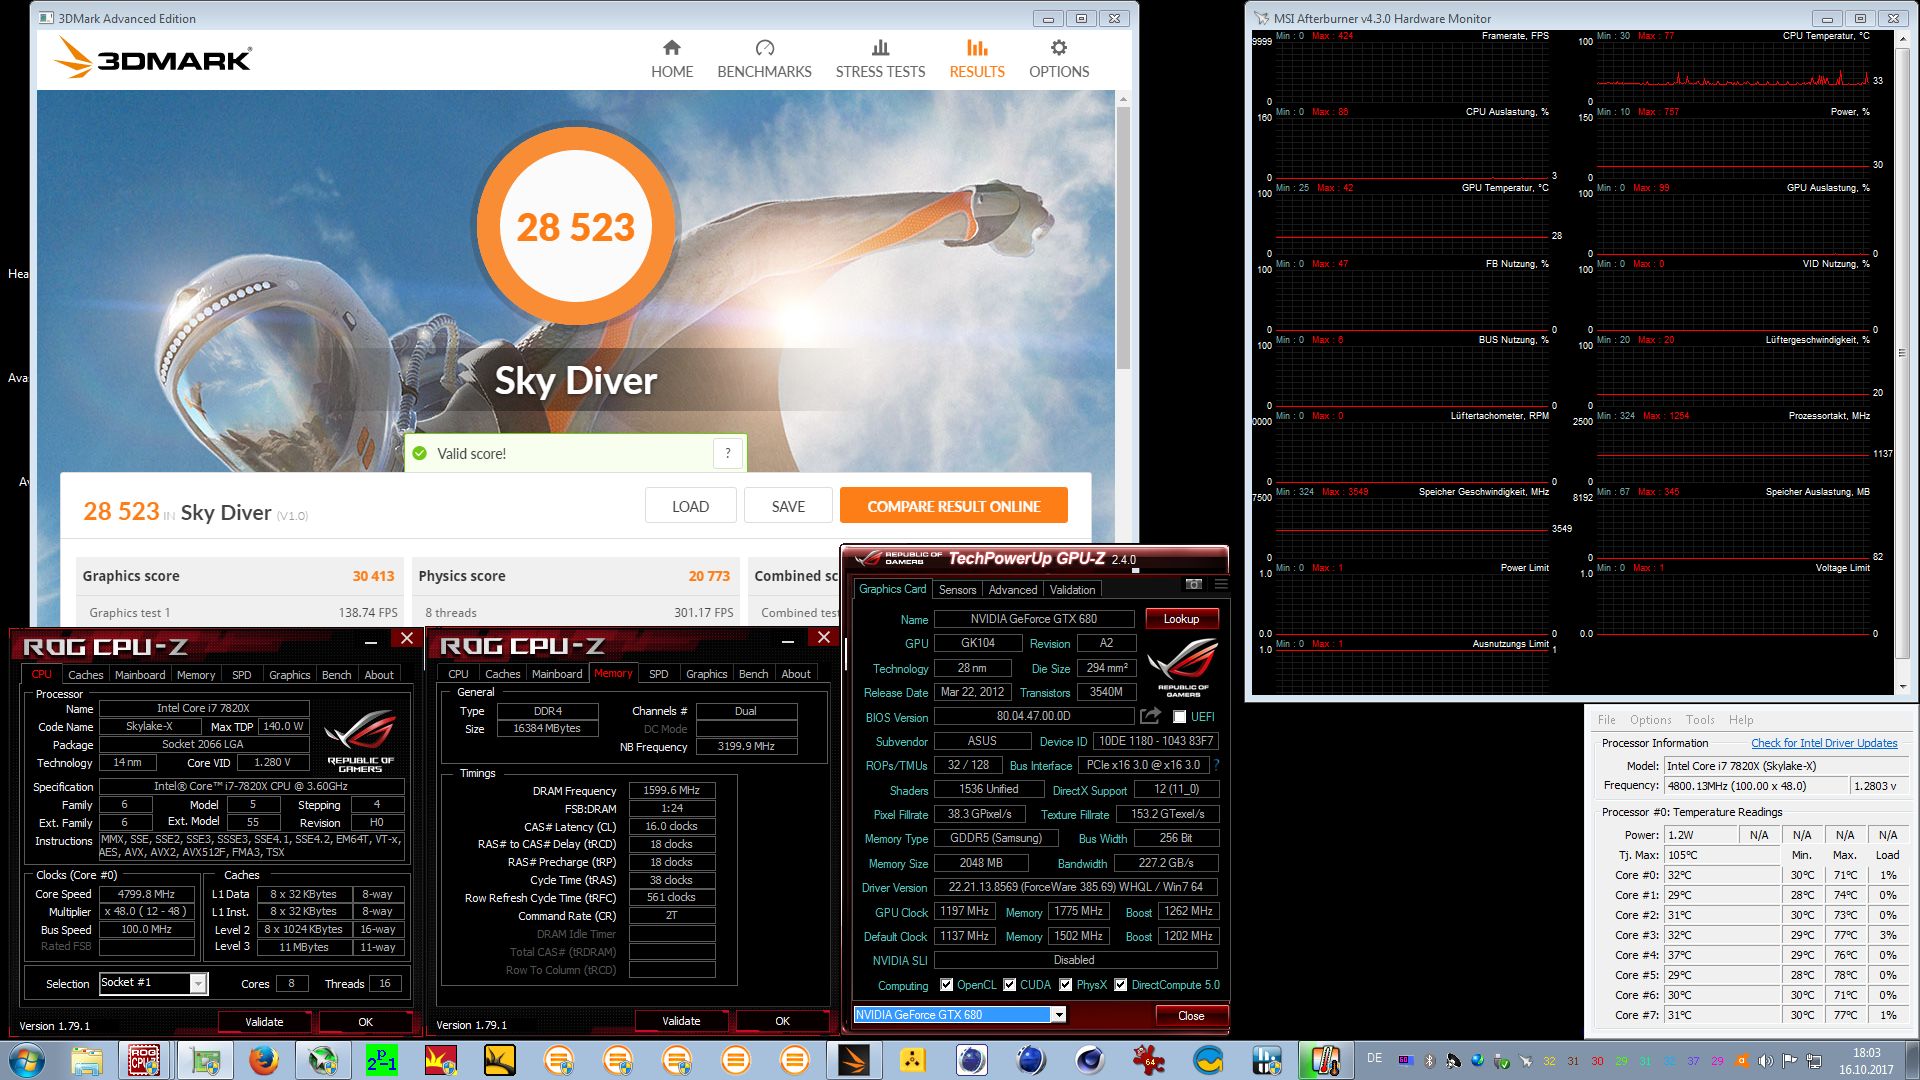Click GPU-Z screenshot camera icon
1920x1080 pixels.
[1193, 584]
